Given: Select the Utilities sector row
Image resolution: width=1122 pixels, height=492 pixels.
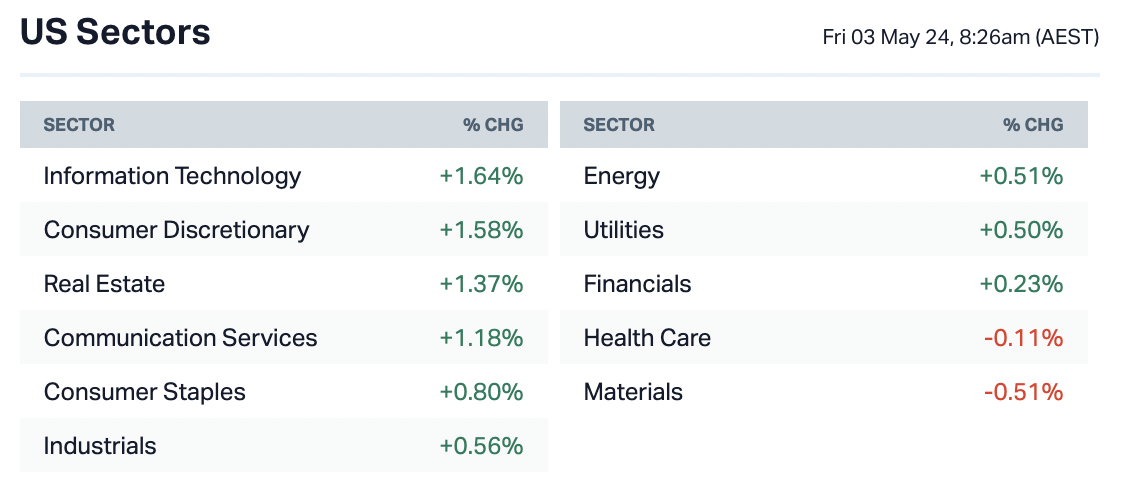Looking at the screenshot, I should click(623, 230).
